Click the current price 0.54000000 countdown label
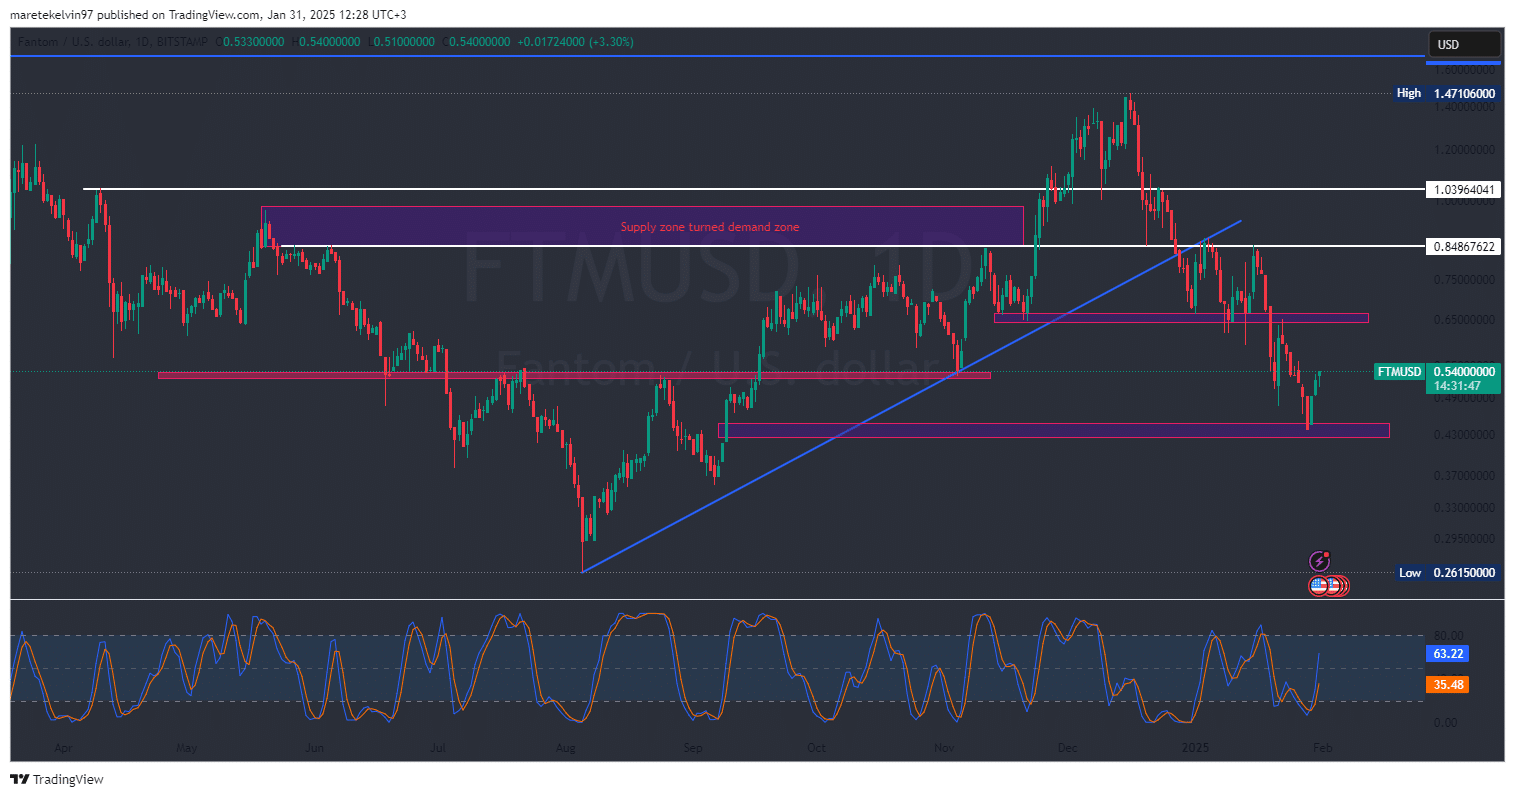This screenshot has width=1515, height=797. point(1464,378)
